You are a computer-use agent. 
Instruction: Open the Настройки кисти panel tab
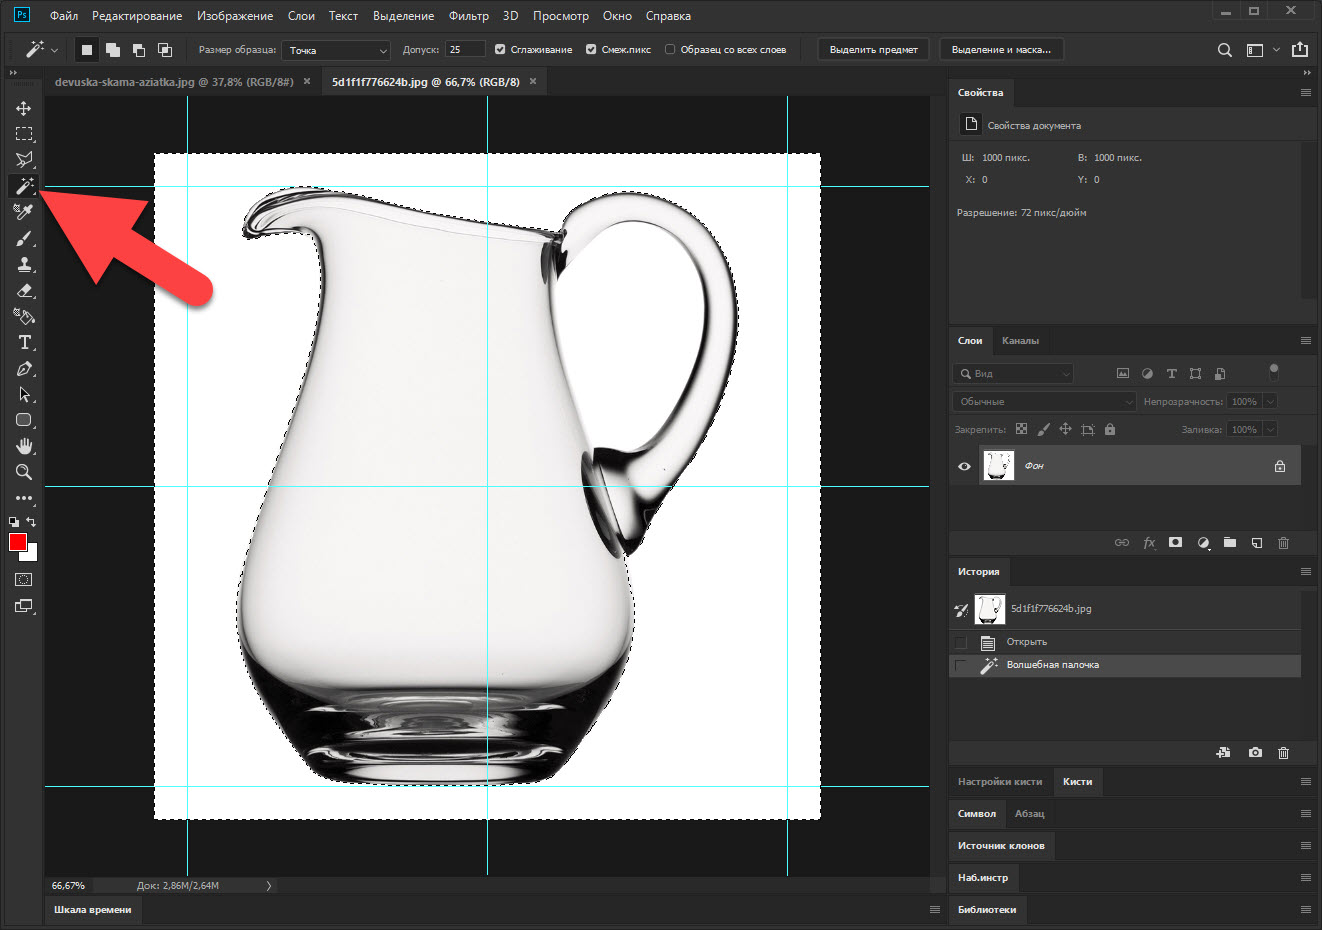click(1000, 782)
